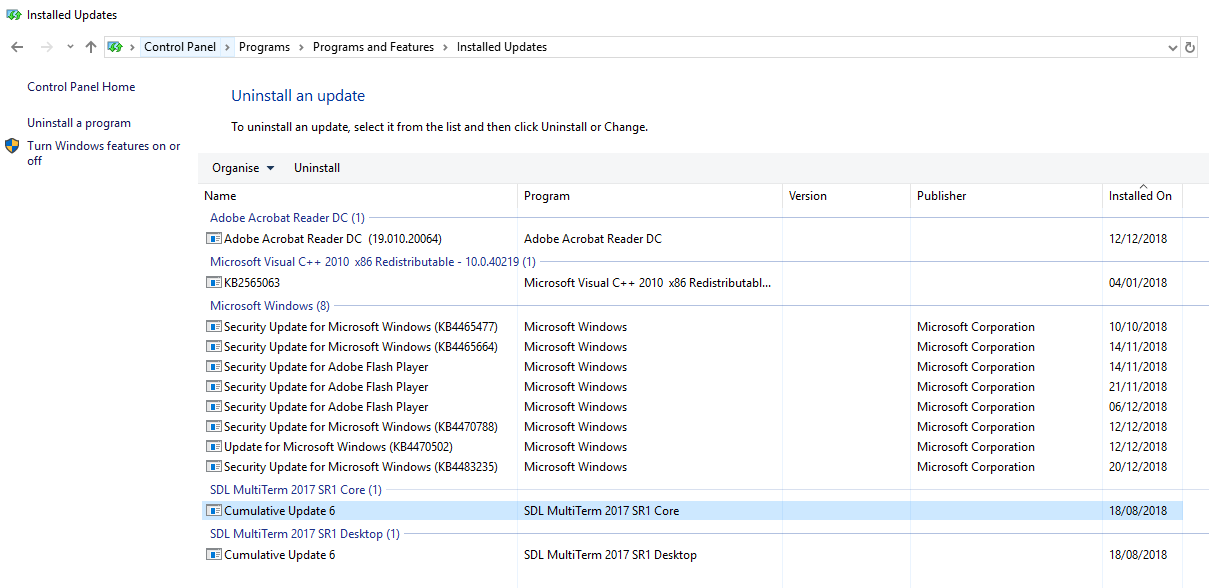The image size is (1209, 588).
Task: Click the Installed Updates title bar icon
Action: point(13,15)
